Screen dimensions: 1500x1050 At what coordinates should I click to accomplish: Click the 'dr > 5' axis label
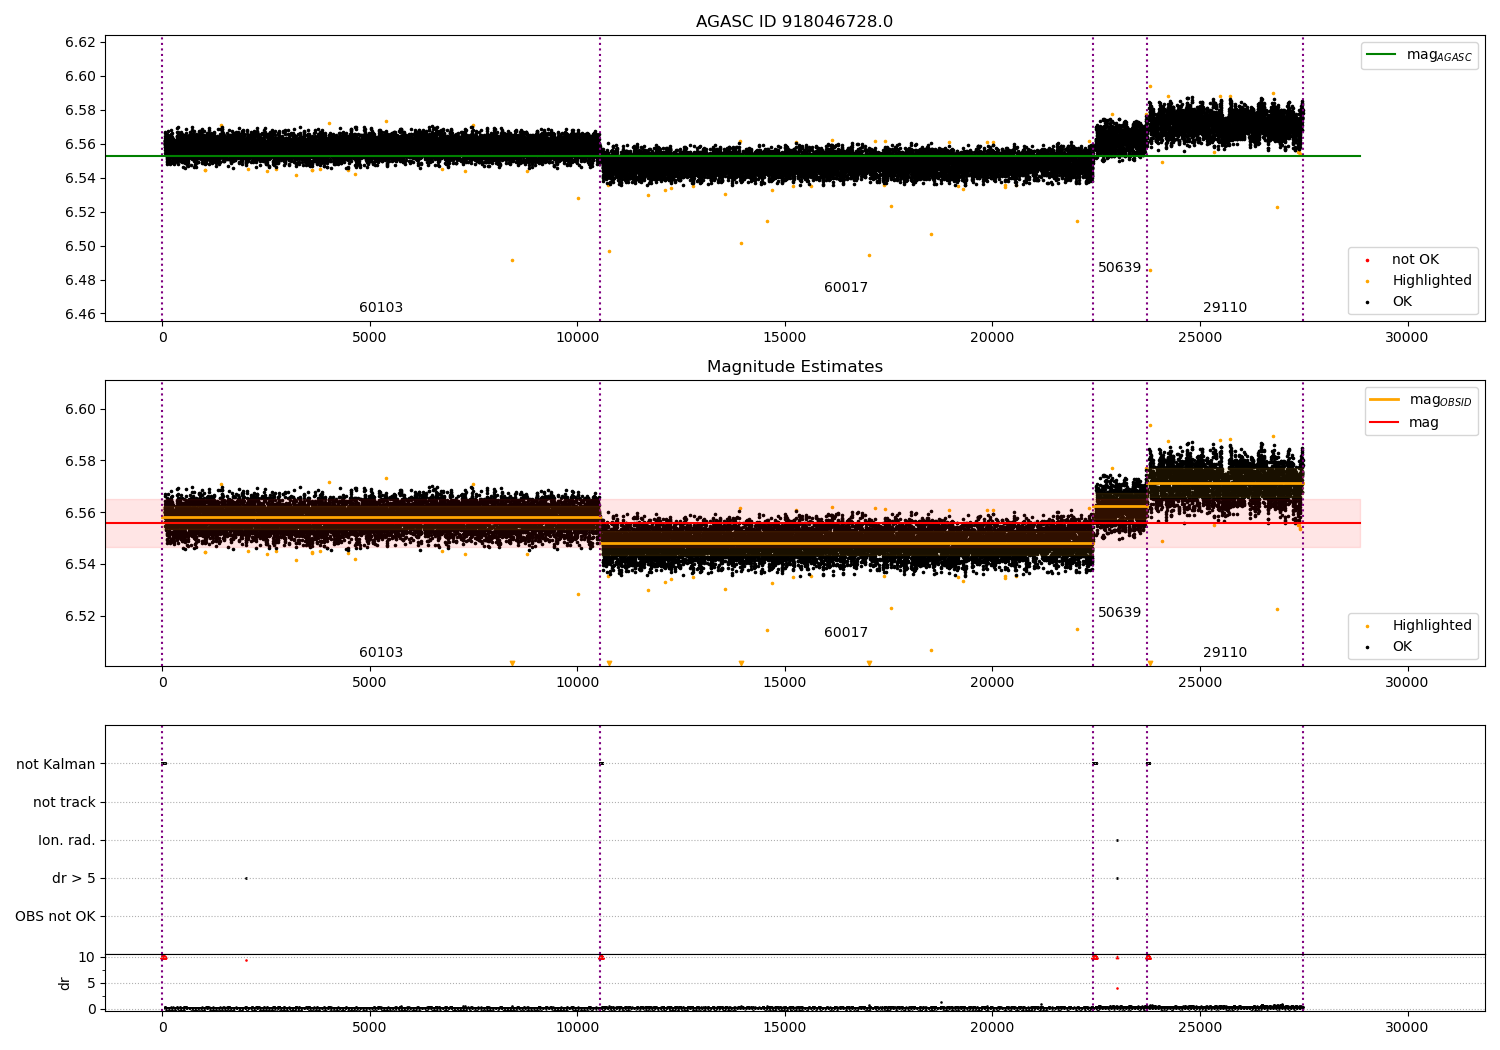[74, 879]
